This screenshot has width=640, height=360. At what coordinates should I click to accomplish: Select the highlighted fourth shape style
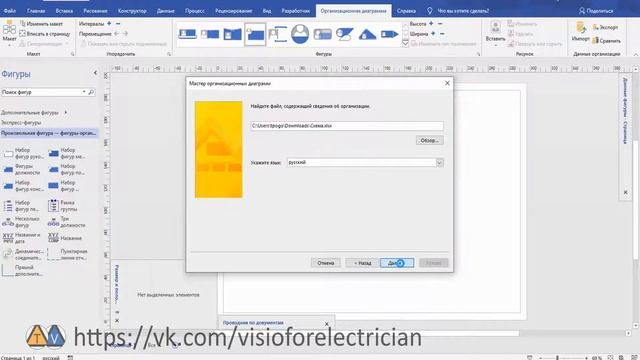[x=255, y=34]
